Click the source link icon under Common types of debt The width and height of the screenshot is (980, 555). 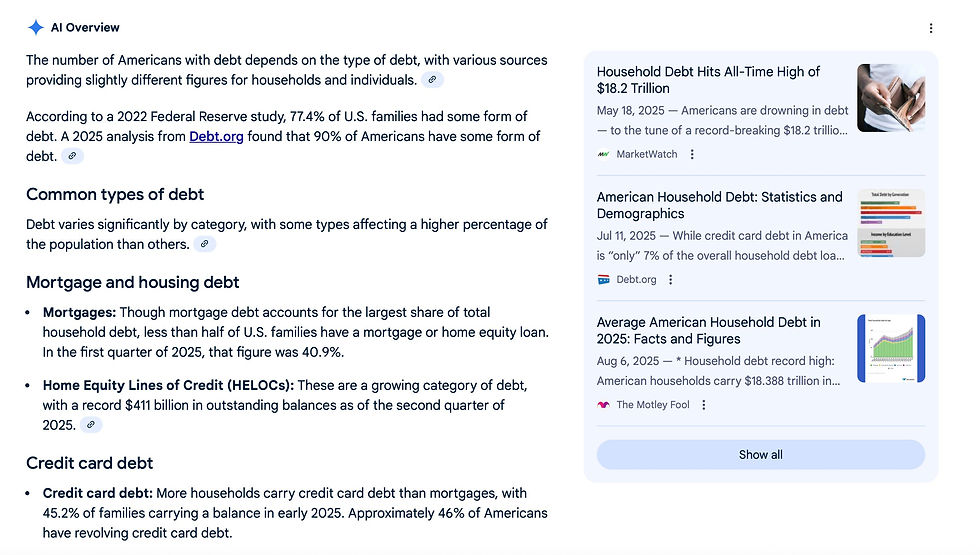(x=204, y=244)
